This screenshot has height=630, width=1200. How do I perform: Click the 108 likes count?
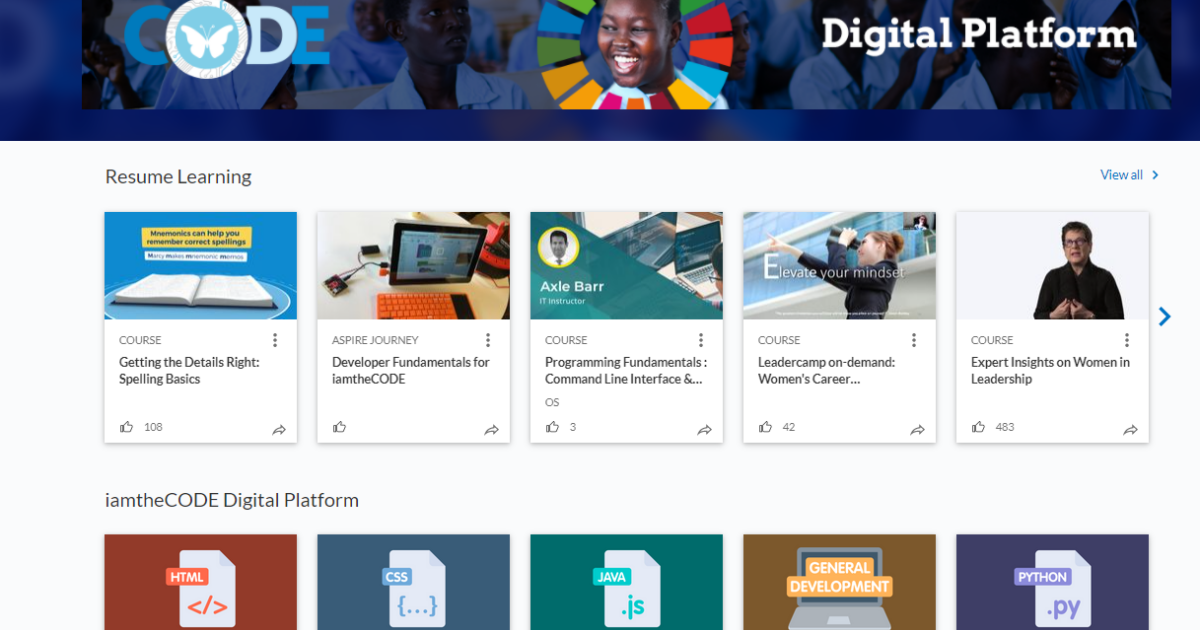click(153, 427)
